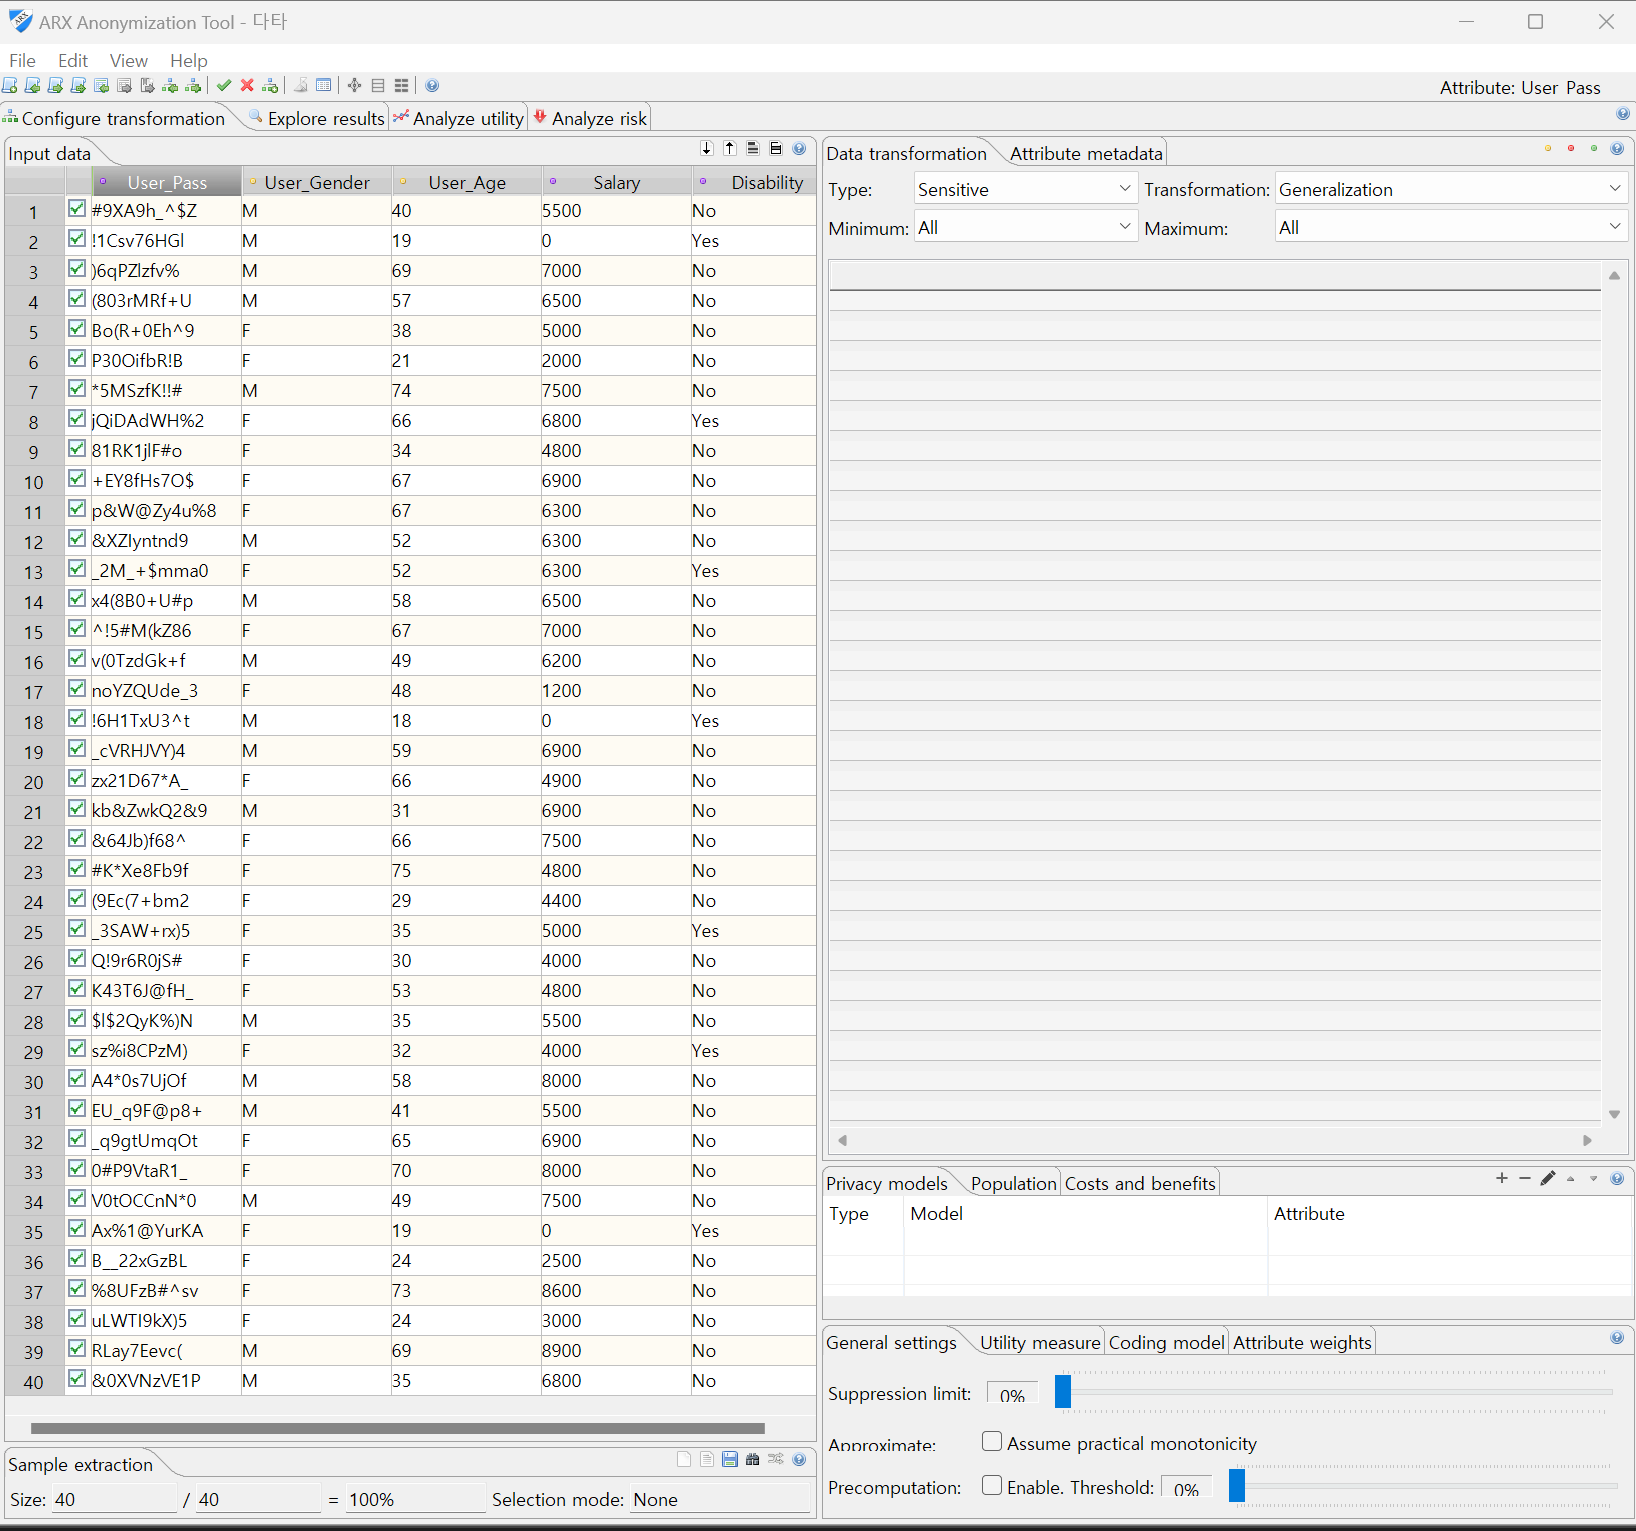Switch to the Explore results tab
The width and height of the screenshot is (1636, 1531).
(x=317, y=118)
